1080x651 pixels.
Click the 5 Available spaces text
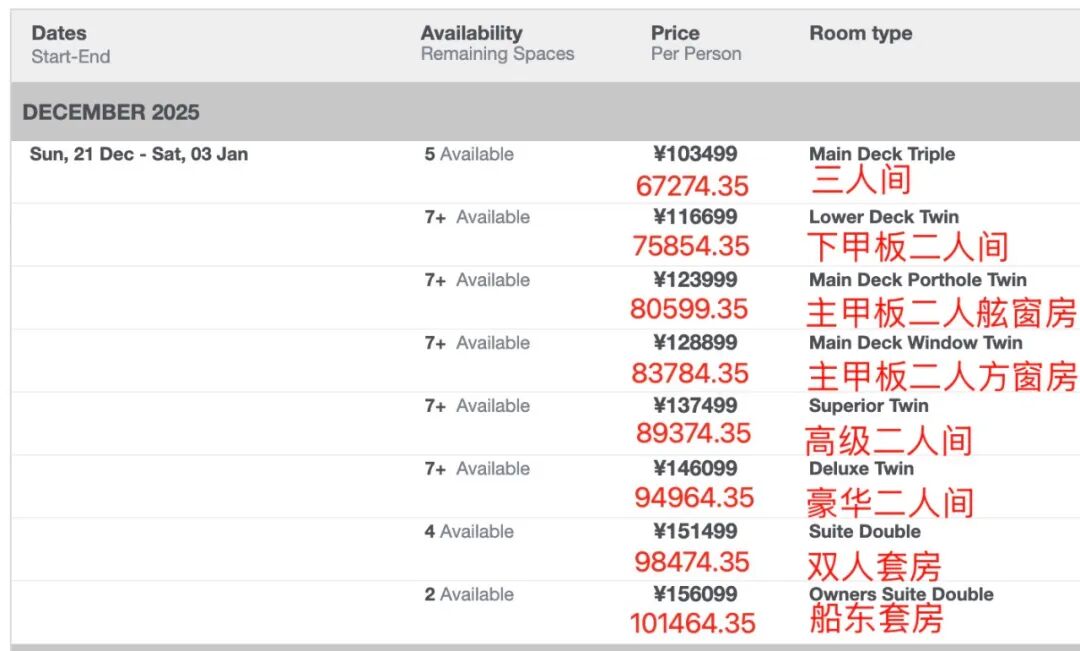[x=468, y=155]
